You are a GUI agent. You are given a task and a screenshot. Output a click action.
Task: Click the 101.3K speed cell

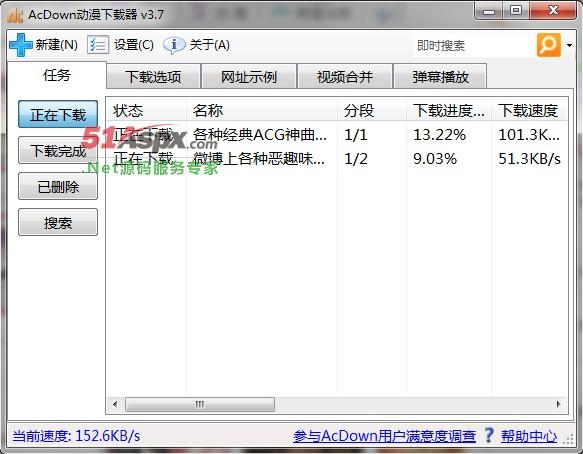(x=529, y=135)
